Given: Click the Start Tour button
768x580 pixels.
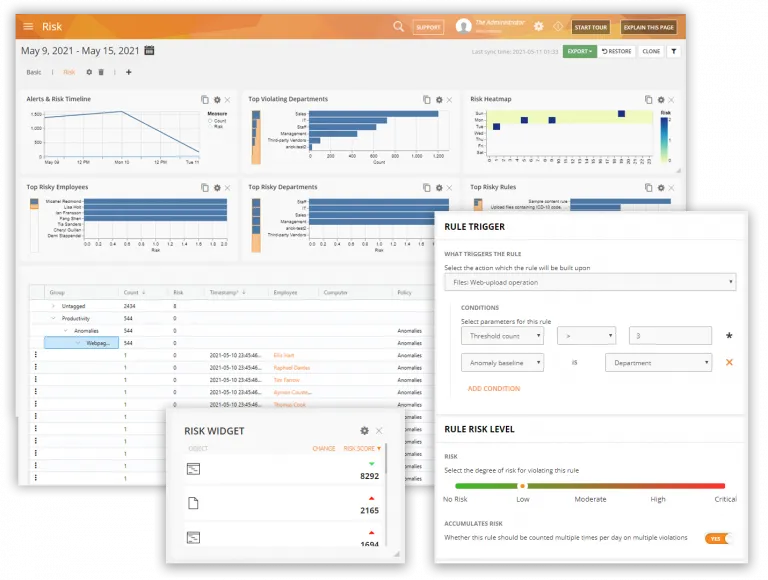Looking at the screenshot, I should [590, 27].
